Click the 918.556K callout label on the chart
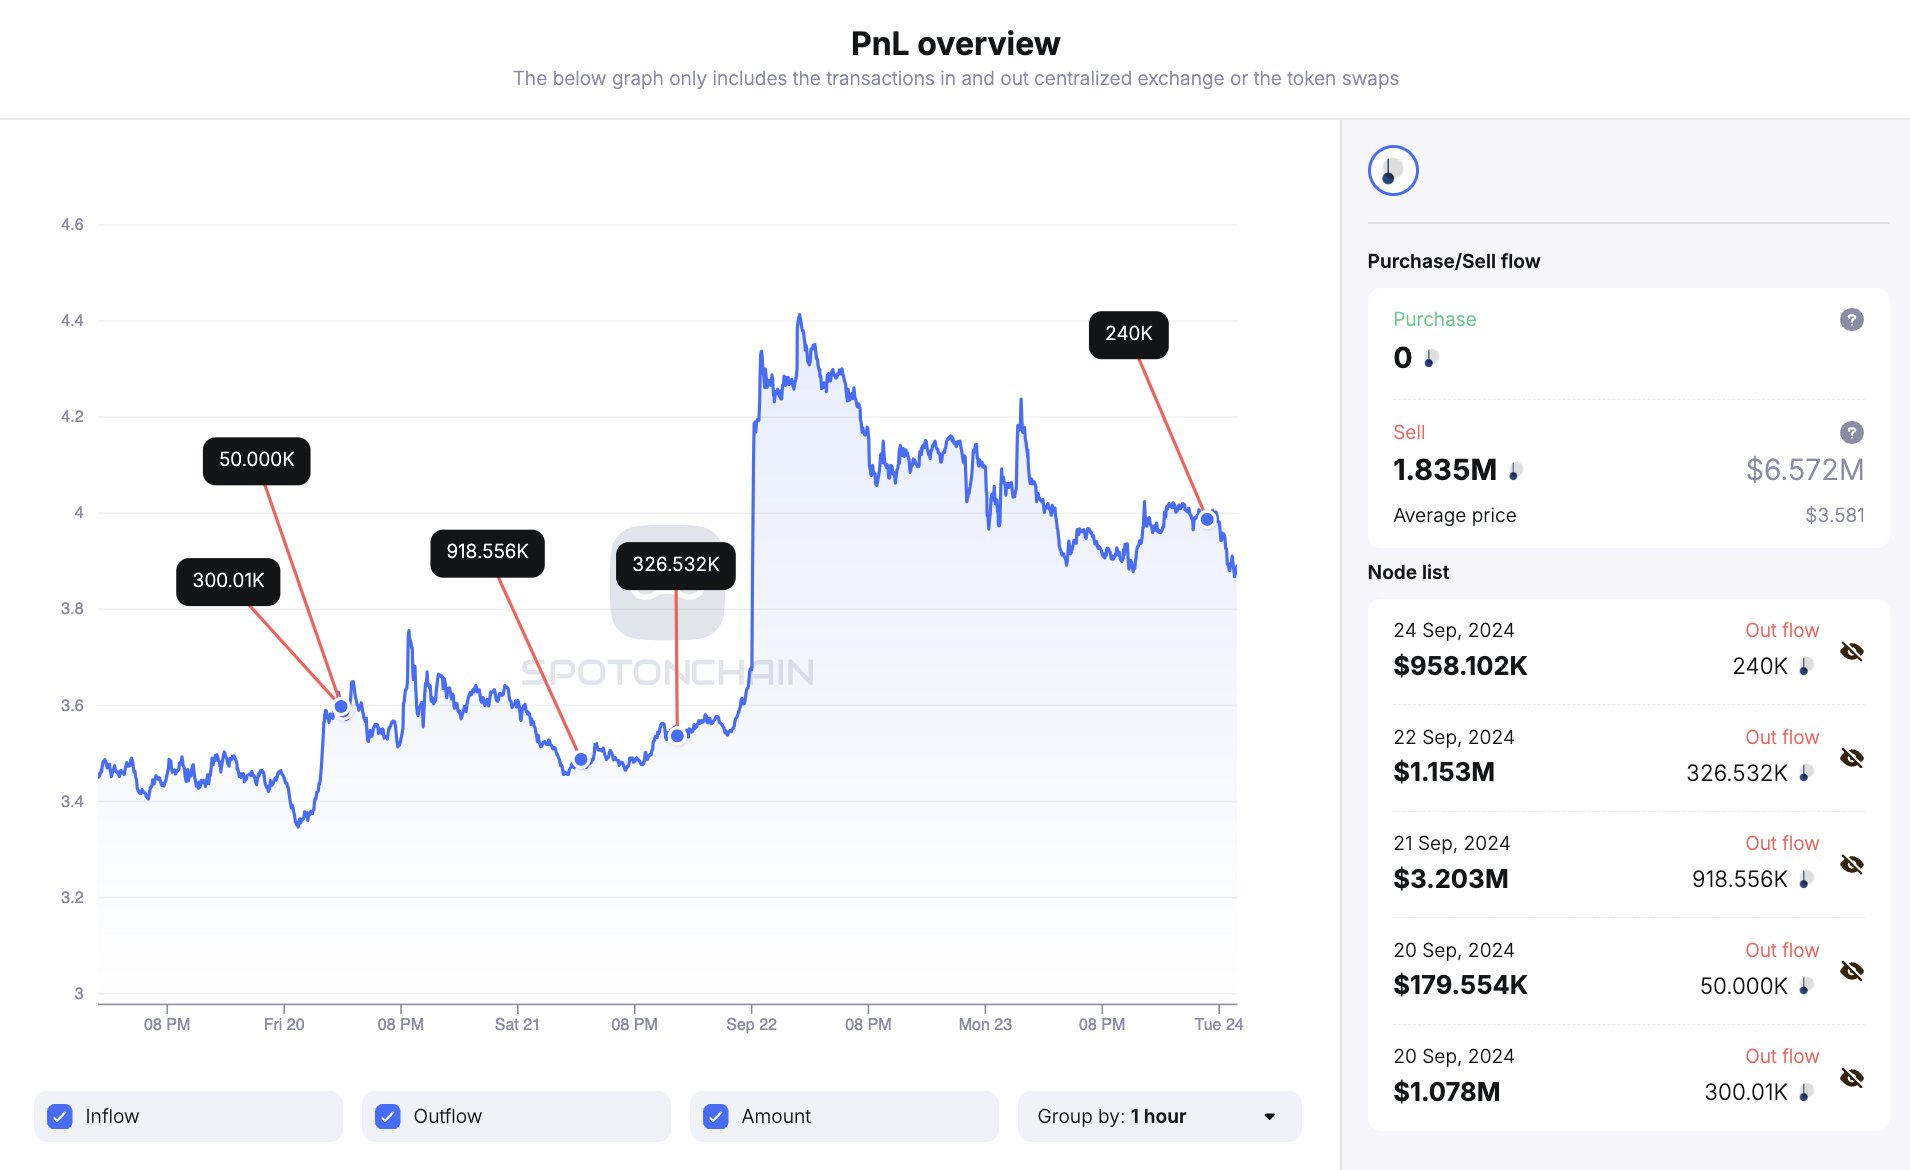Screen dimensions: 1910x1170 pos(487,551)
